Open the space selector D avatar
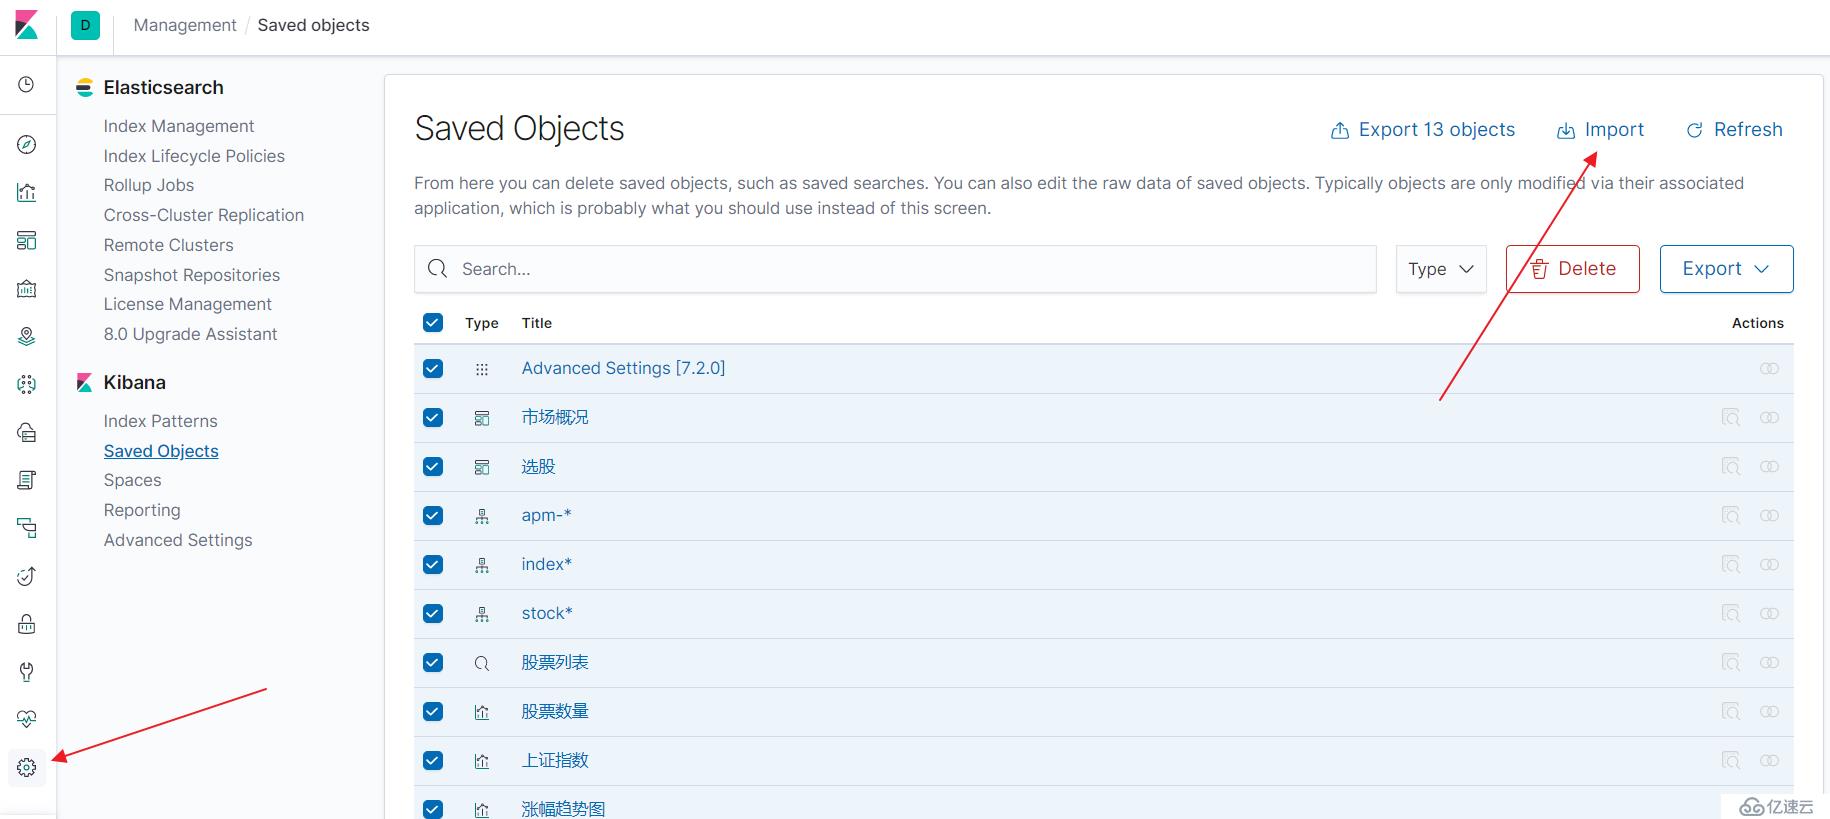 [x=85, y=25]
